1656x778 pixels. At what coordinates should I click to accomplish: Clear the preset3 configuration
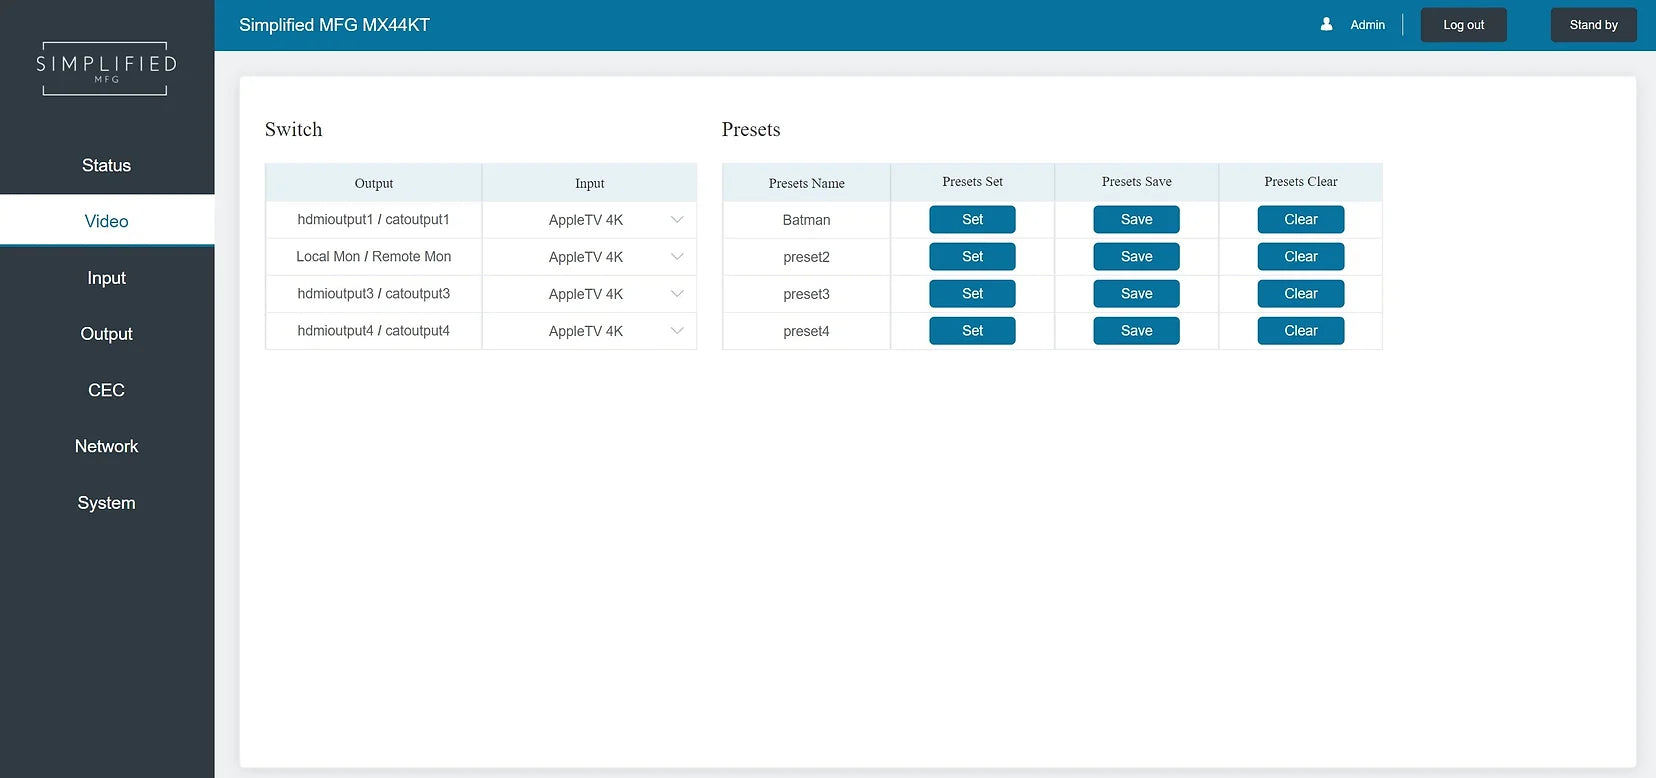tap(1300, 294)
